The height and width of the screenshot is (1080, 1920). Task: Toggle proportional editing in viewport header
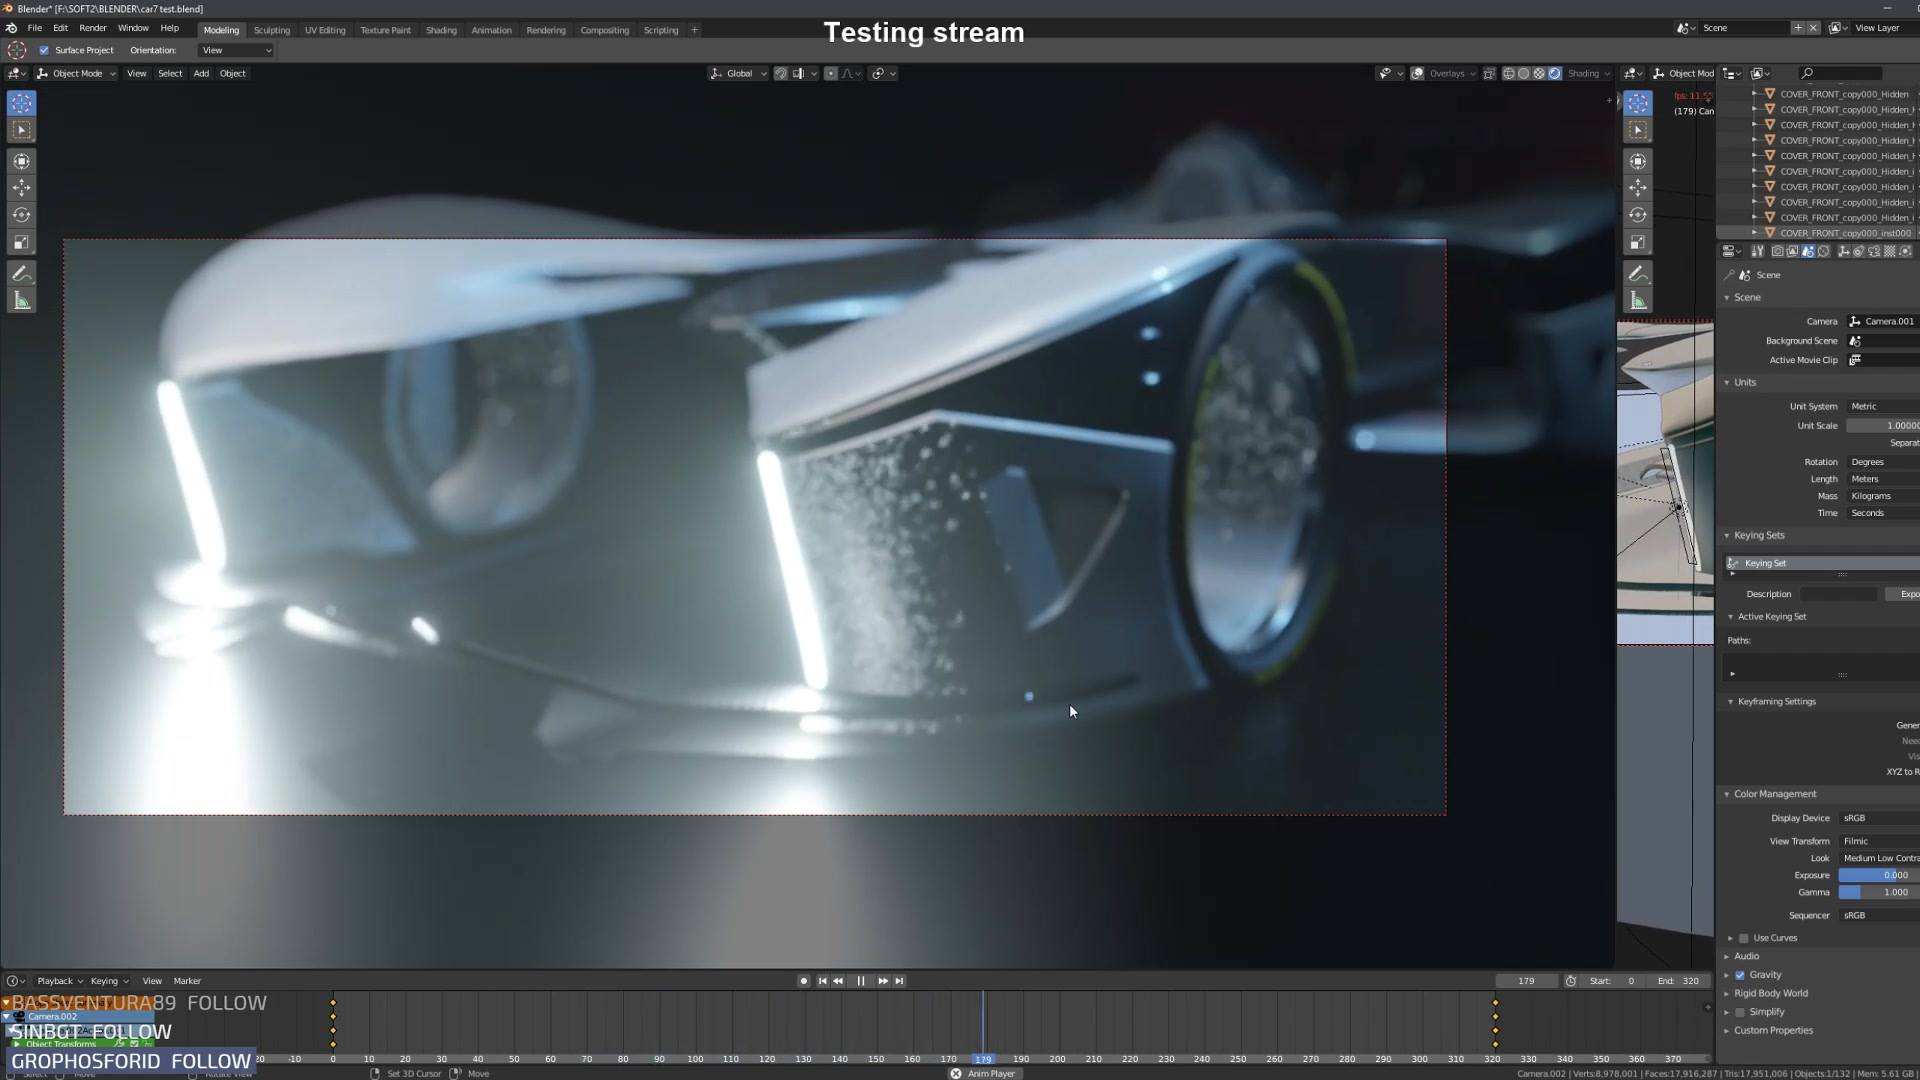tap(831, 74)
